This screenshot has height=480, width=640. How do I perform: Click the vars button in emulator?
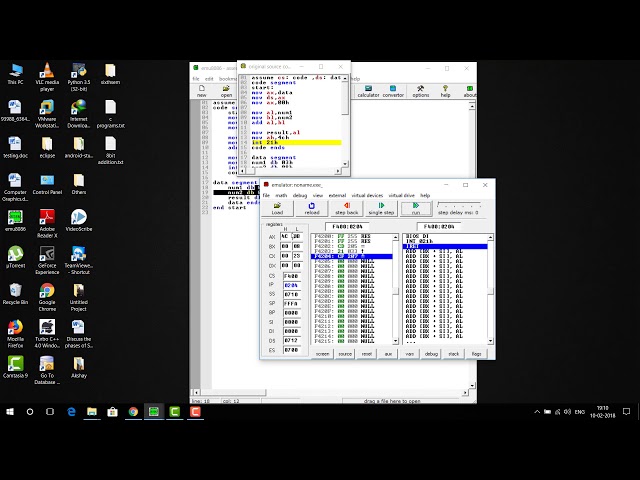pyautogui.click(x=409, y=354)
